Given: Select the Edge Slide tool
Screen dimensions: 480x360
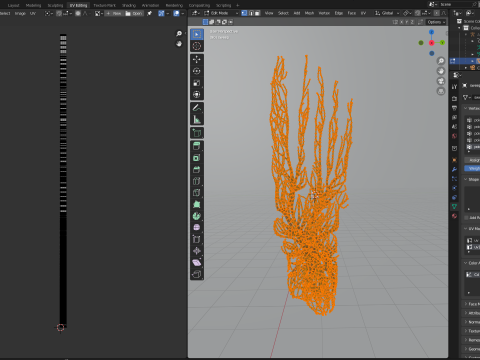Looking at the screenshot, I should (197, 239).
